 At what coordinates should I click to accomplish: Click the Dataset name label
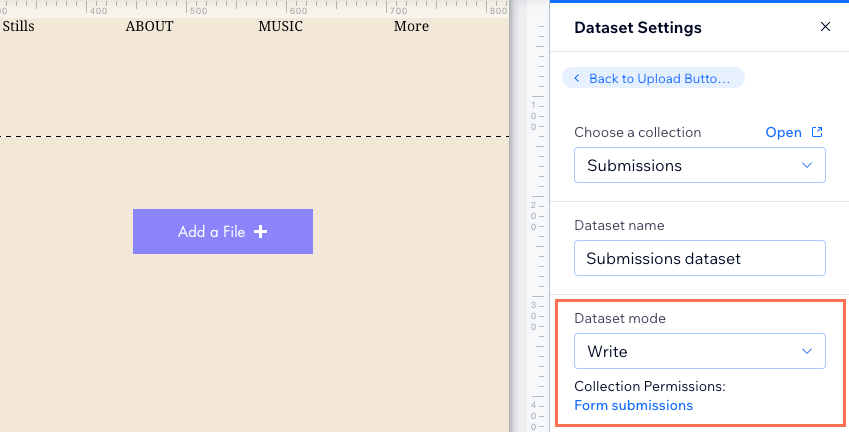pos(619,225)
